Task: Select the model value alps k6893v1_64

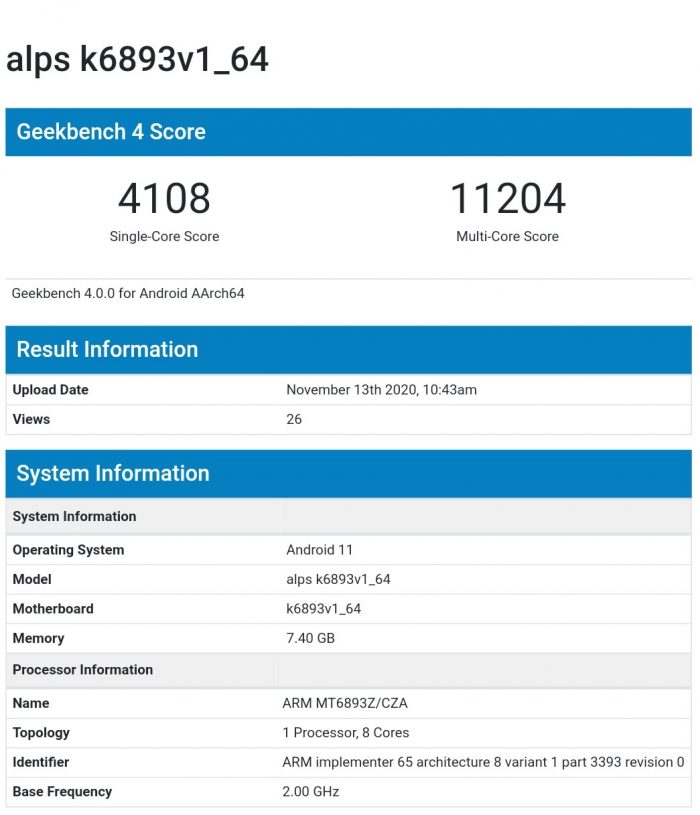Action: coord(338,580)
